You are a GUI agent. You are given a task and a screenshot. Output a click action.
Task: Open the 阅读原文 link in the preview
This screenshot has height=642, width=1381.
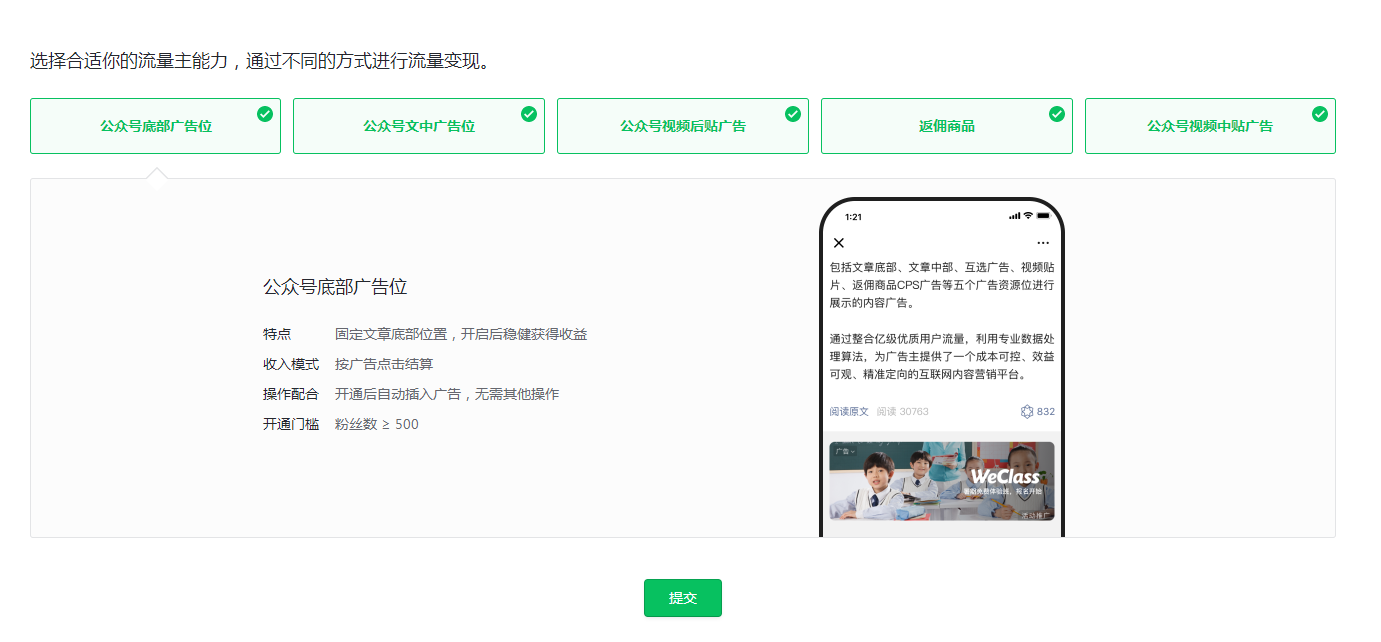coord(849,411)
